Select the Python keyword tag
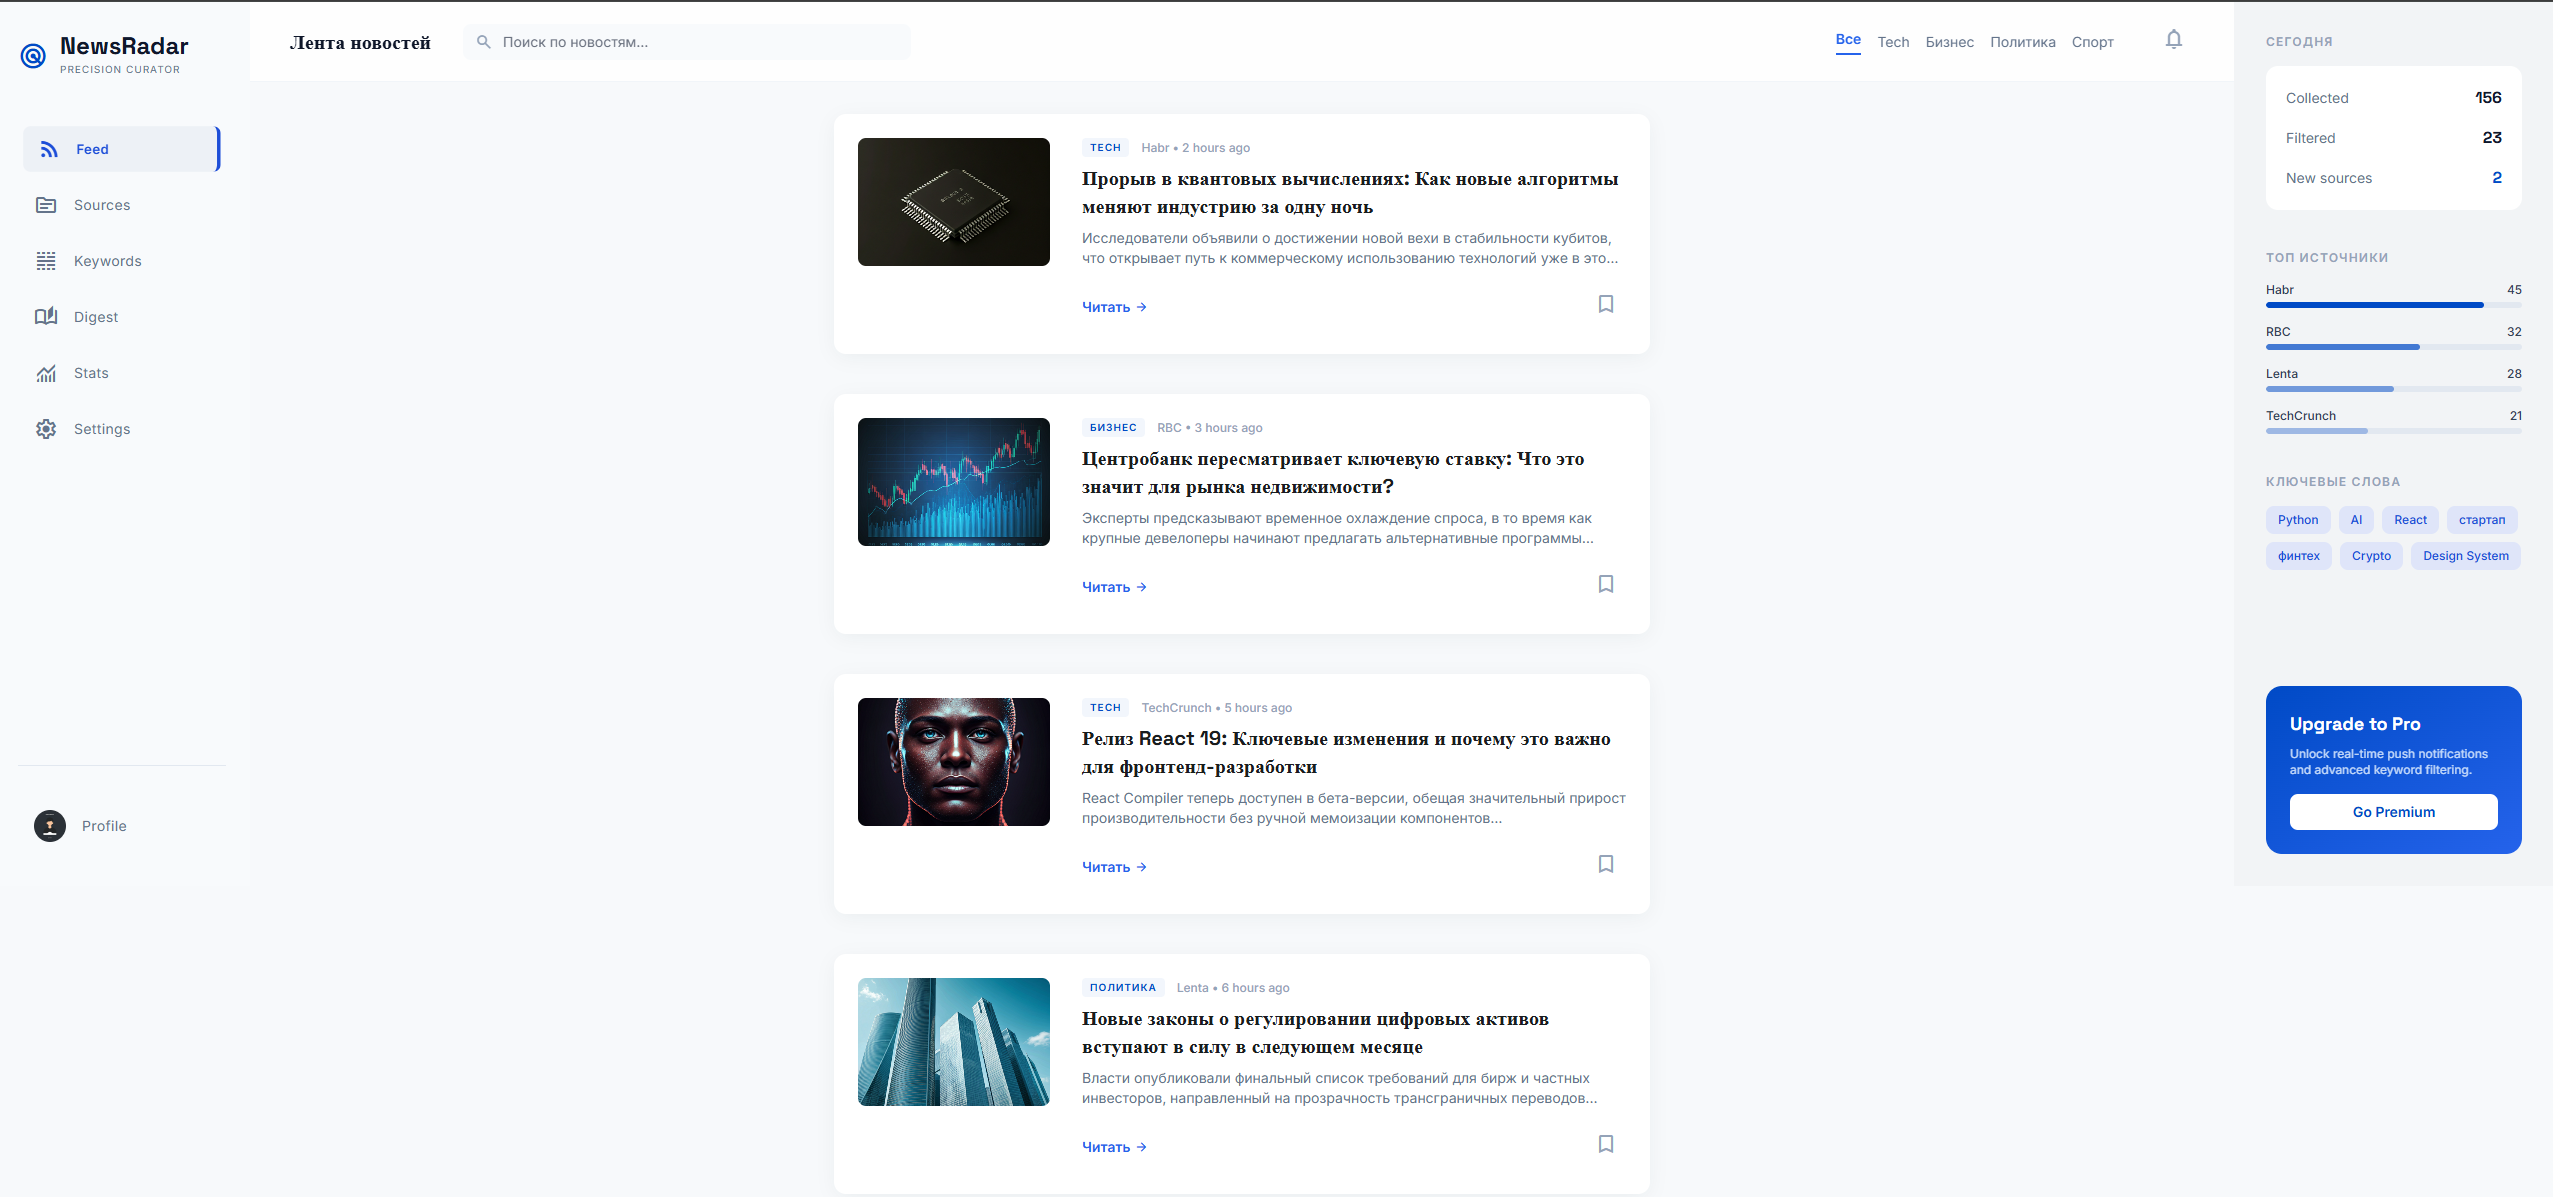Image resolution: width=2553 pixels, height=1197 pixels. [2297, 520]
